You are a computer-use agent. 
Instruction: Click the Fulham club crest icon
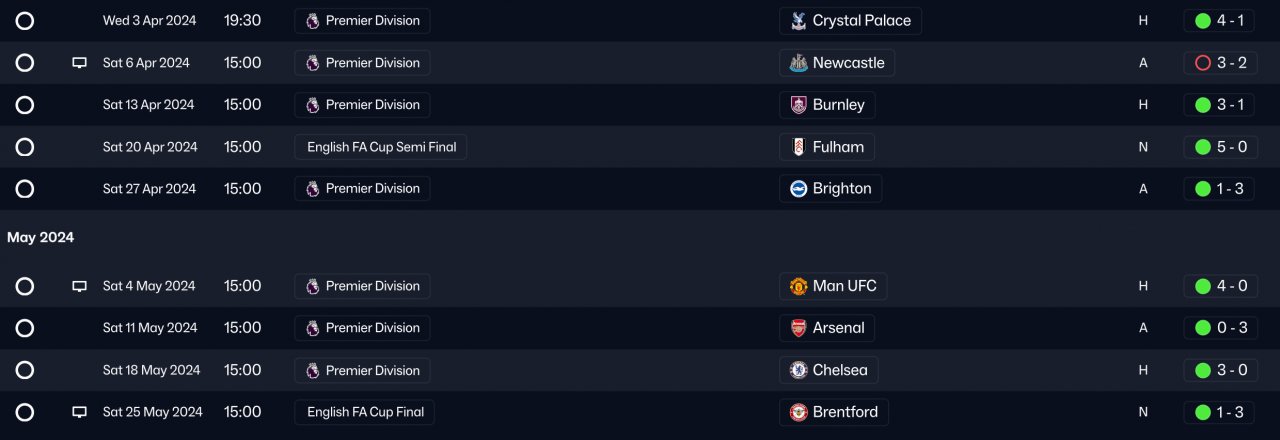point(798,147)
